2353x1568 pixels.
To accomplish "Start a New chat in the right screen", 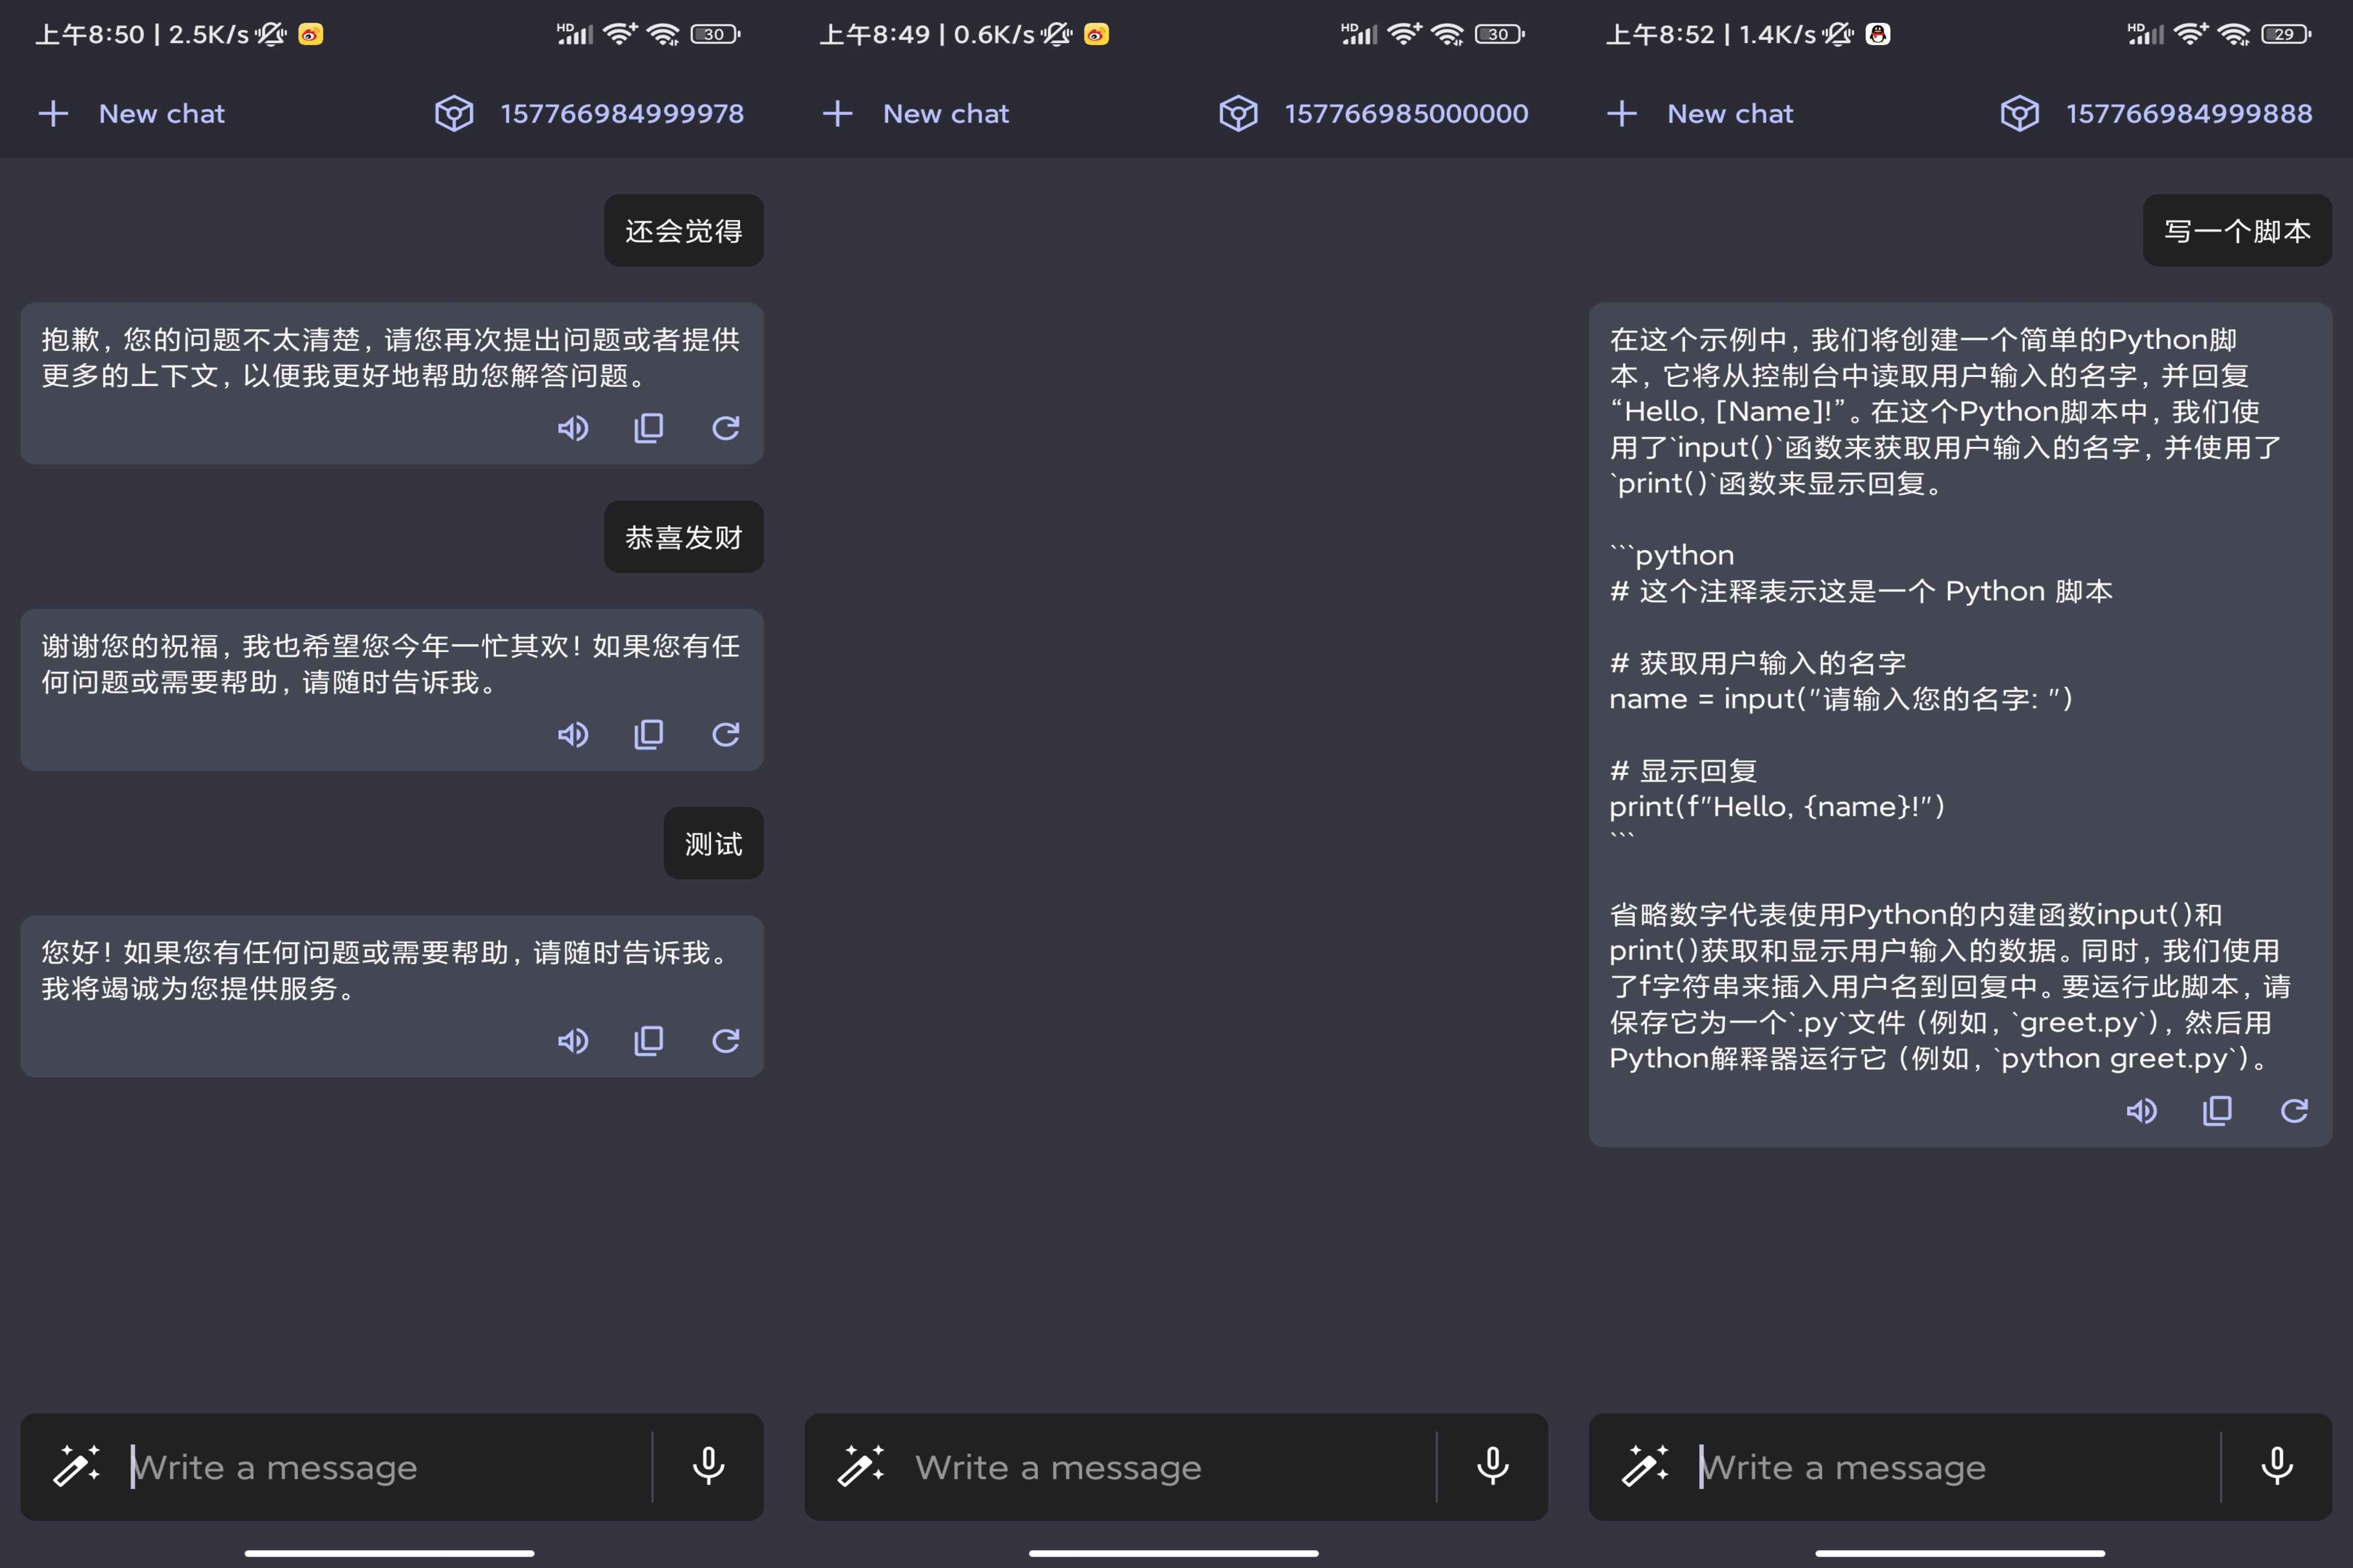I will 1730,114.
